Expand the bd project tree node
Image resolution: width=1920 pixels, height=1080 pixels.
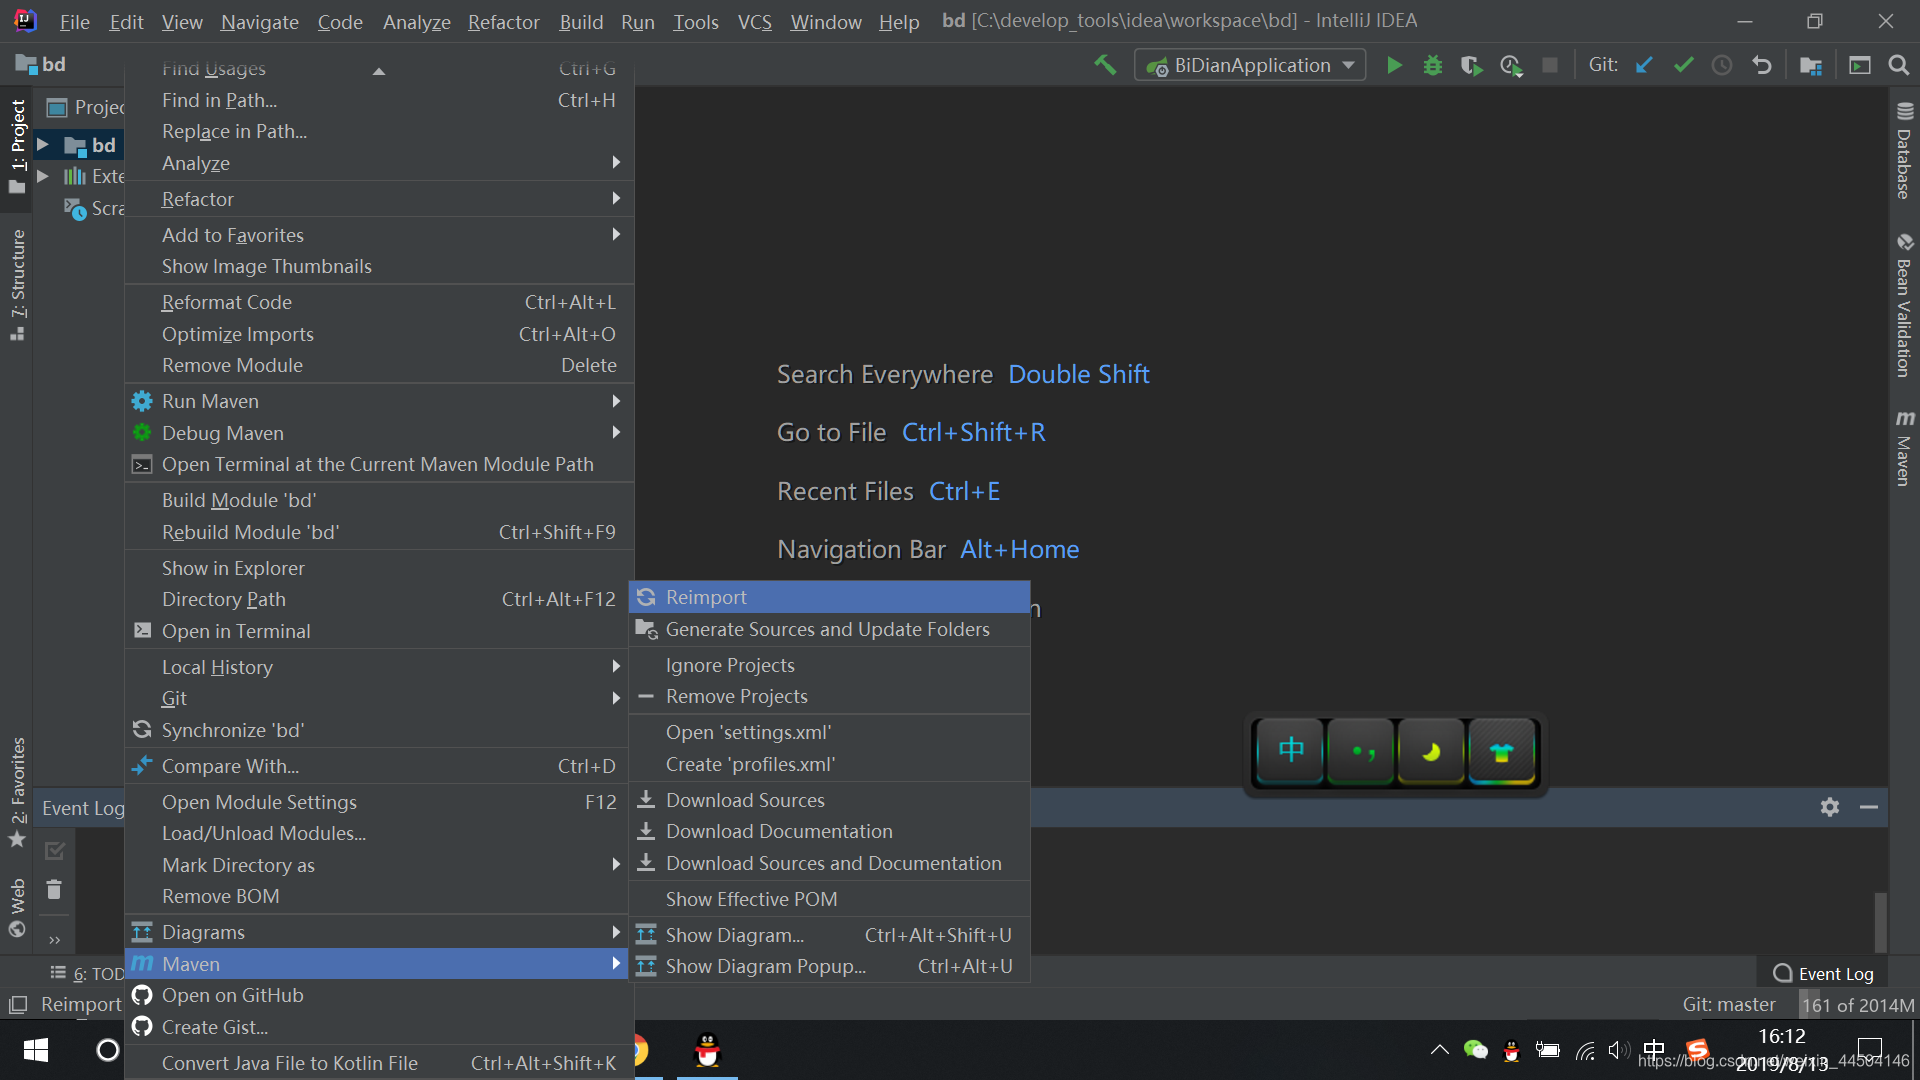pos(43,145)
